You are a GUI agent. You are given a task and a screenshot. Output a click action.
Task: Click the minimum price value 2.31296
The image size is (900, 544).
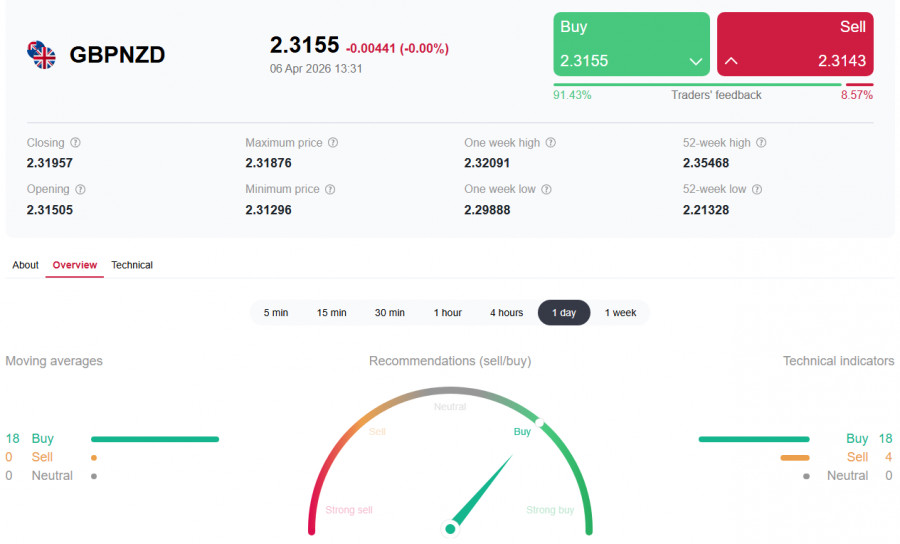[268, 210]
